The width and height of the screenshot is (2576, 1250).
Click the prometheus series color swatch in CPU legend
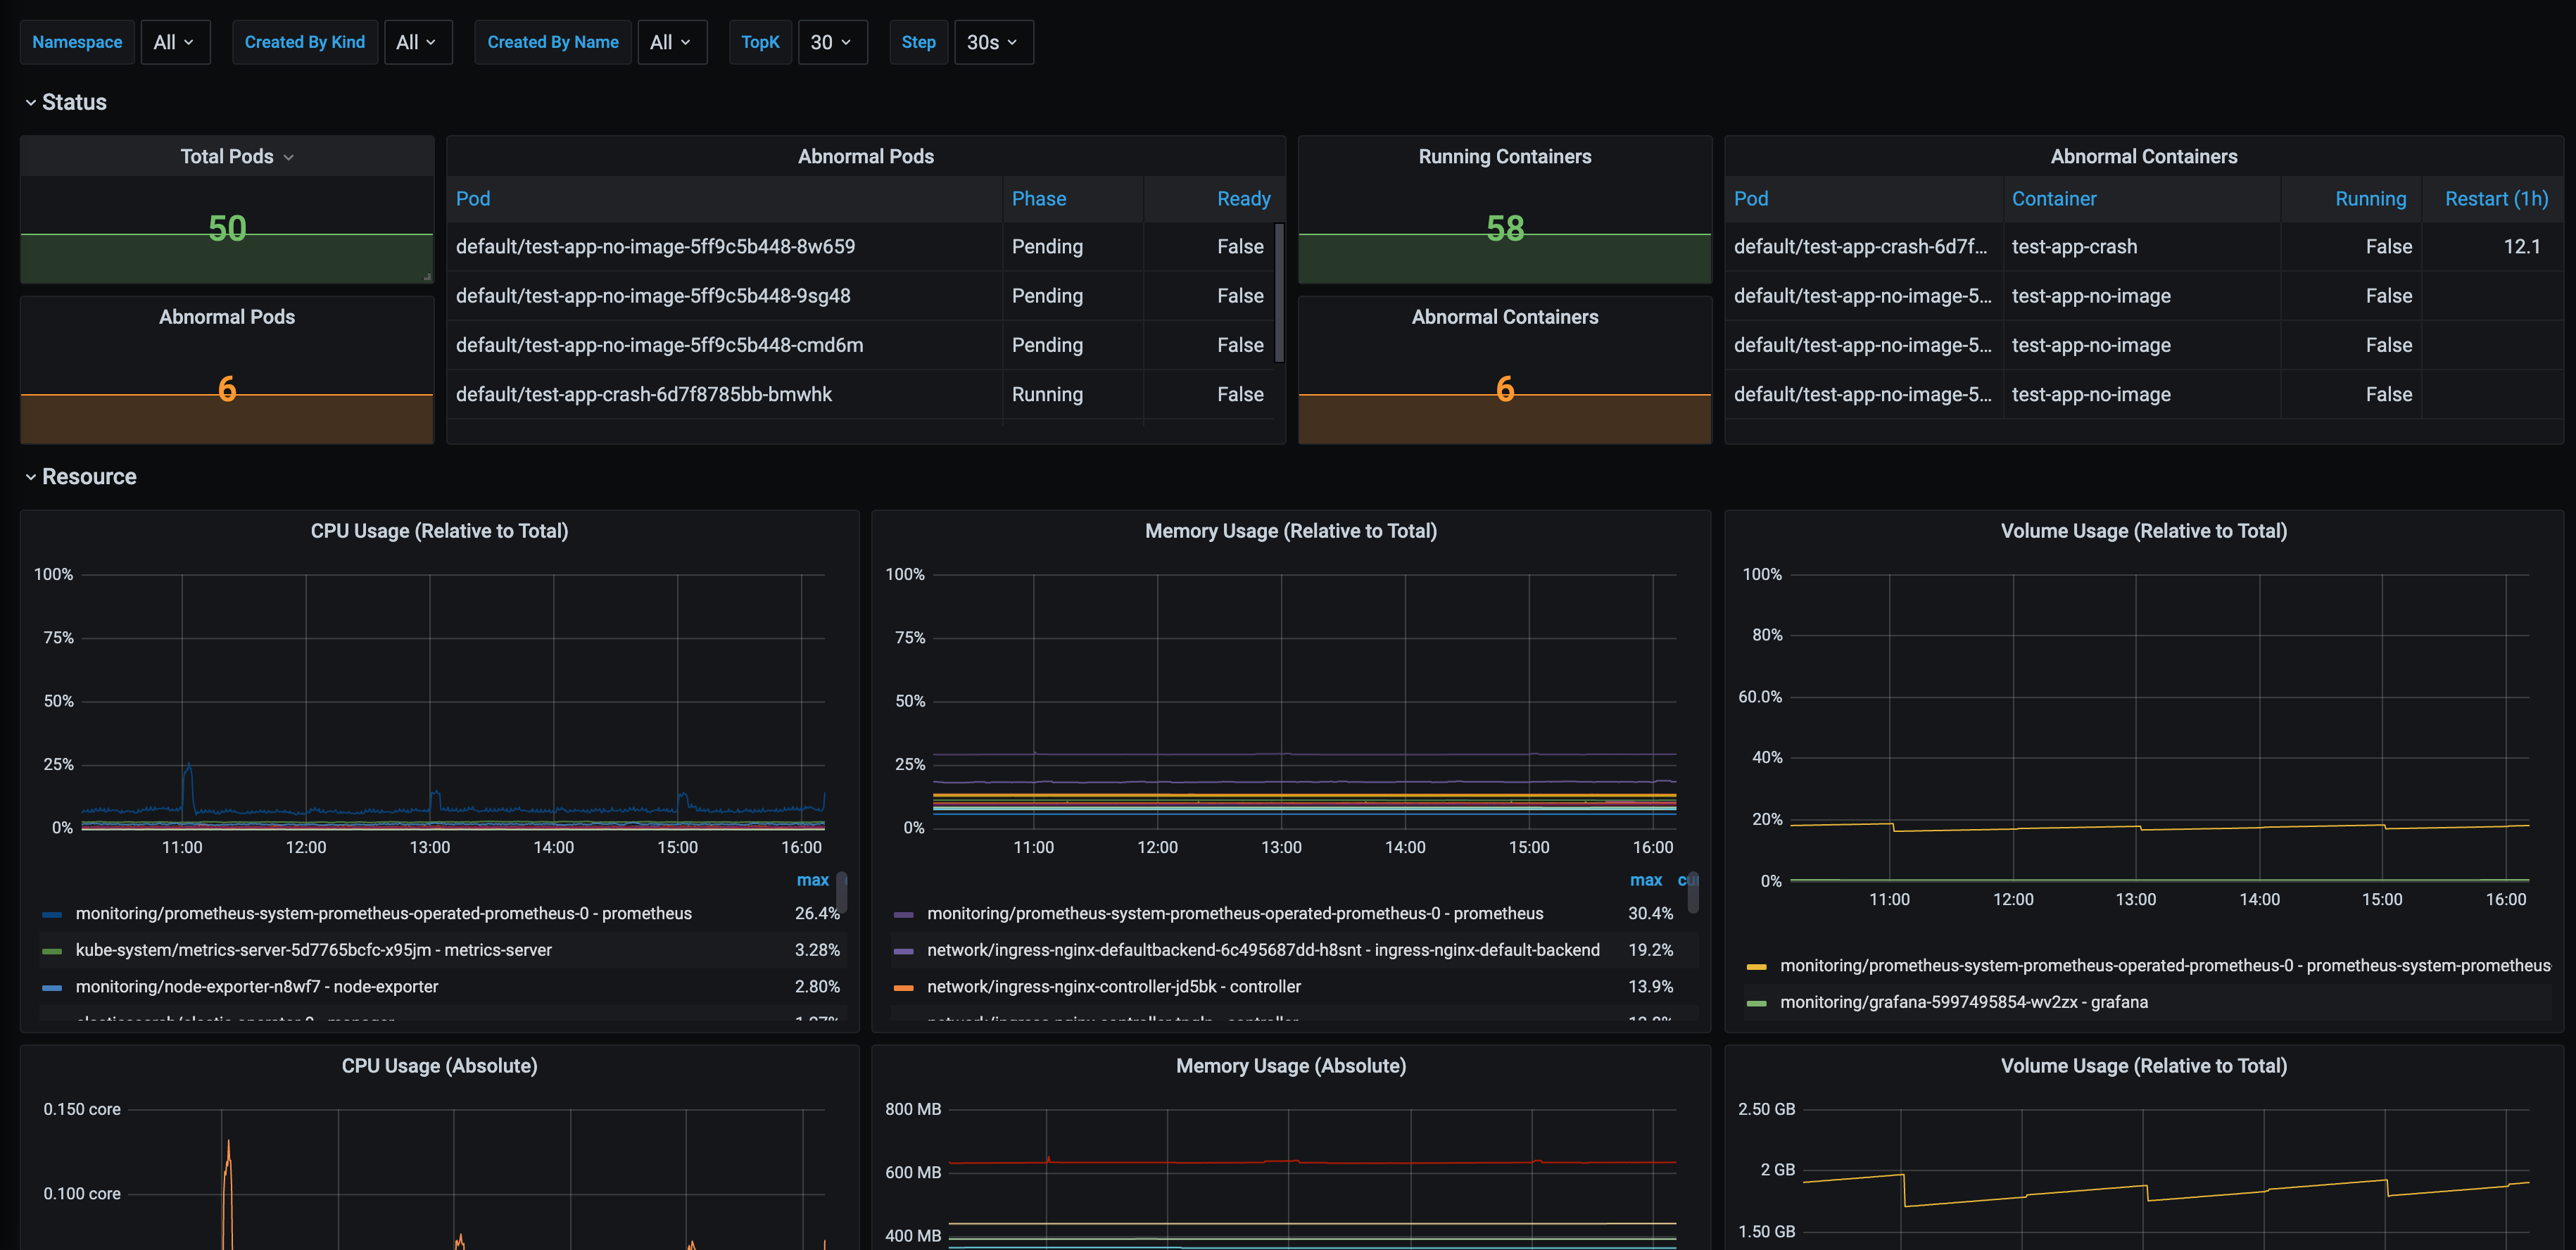coord(52,914)
